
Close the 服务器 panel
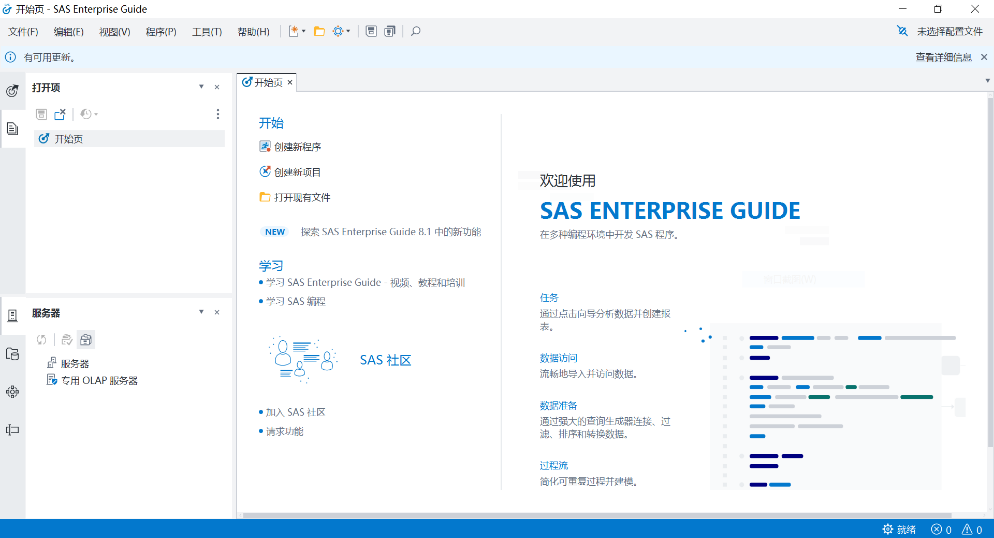point(217,312)
